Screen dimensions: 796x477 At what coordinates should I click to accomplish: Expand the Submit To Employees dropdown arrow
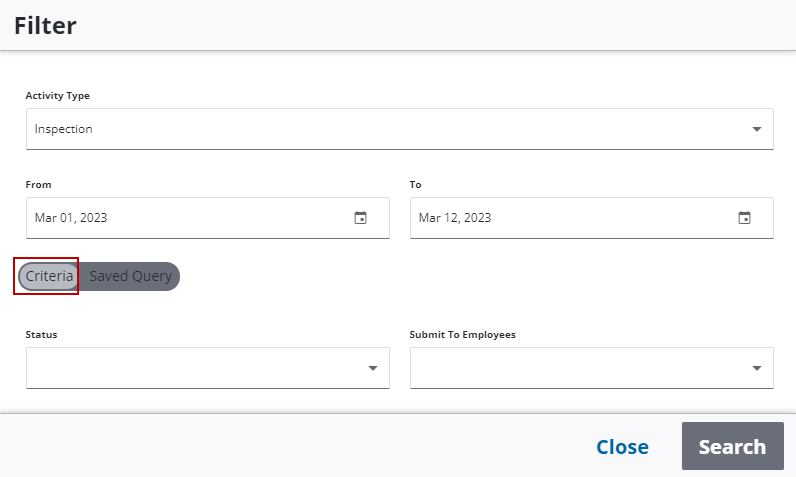[x=757, y=368]
